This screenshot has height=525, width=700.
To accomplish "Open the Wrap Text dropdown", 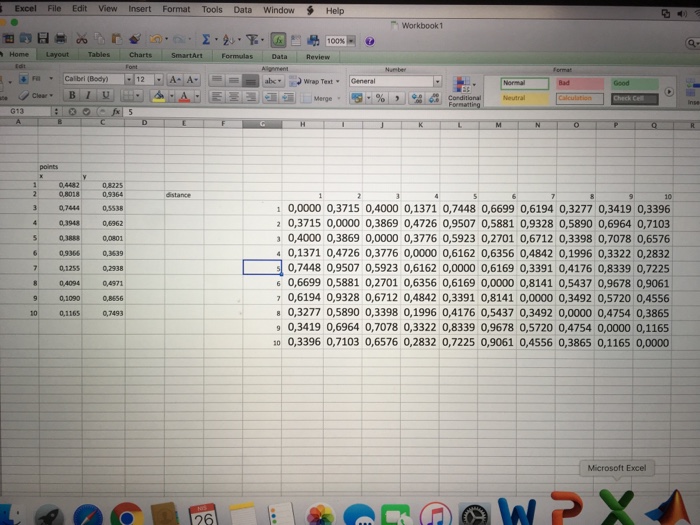I will pos(338,81).
